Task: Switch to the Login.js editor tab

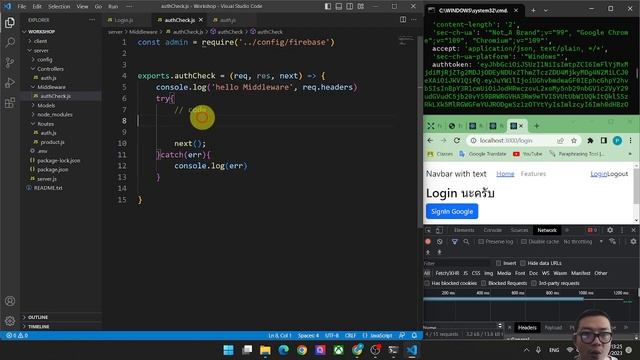Action: tap(124, 20)
